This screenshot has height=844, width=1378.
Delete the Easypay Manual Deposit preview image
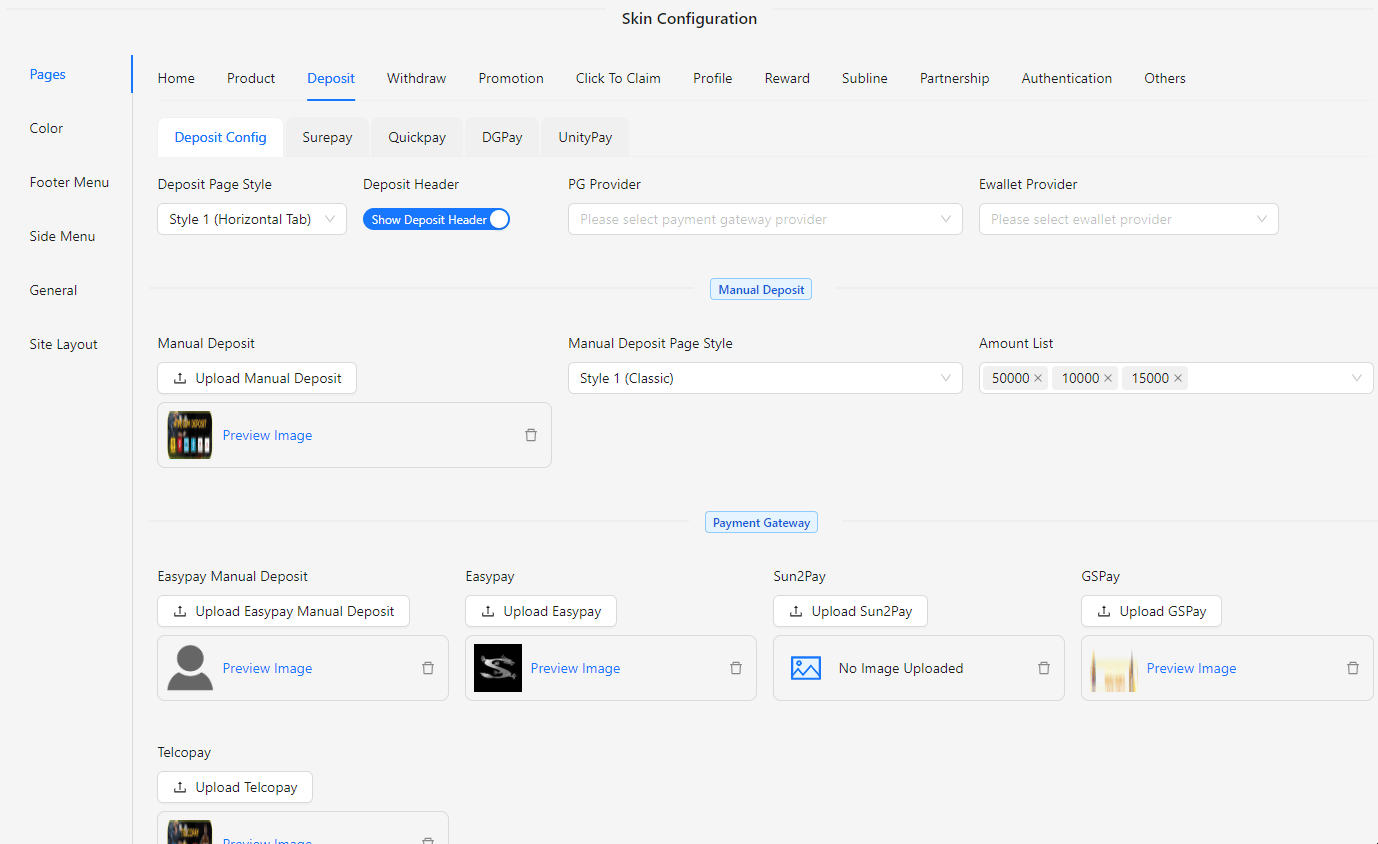click(427, 668)
